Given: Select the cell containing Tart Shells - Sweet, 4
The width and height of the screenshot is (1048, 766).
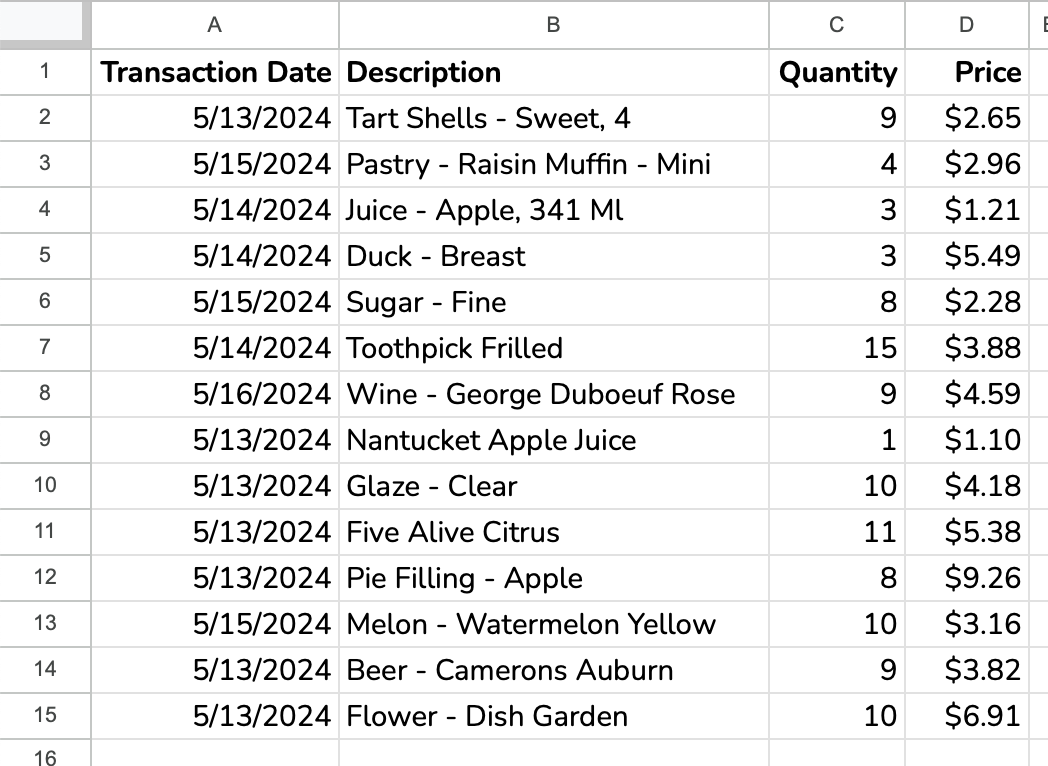Looking at the screenshot, I should (x=553, y=118).
